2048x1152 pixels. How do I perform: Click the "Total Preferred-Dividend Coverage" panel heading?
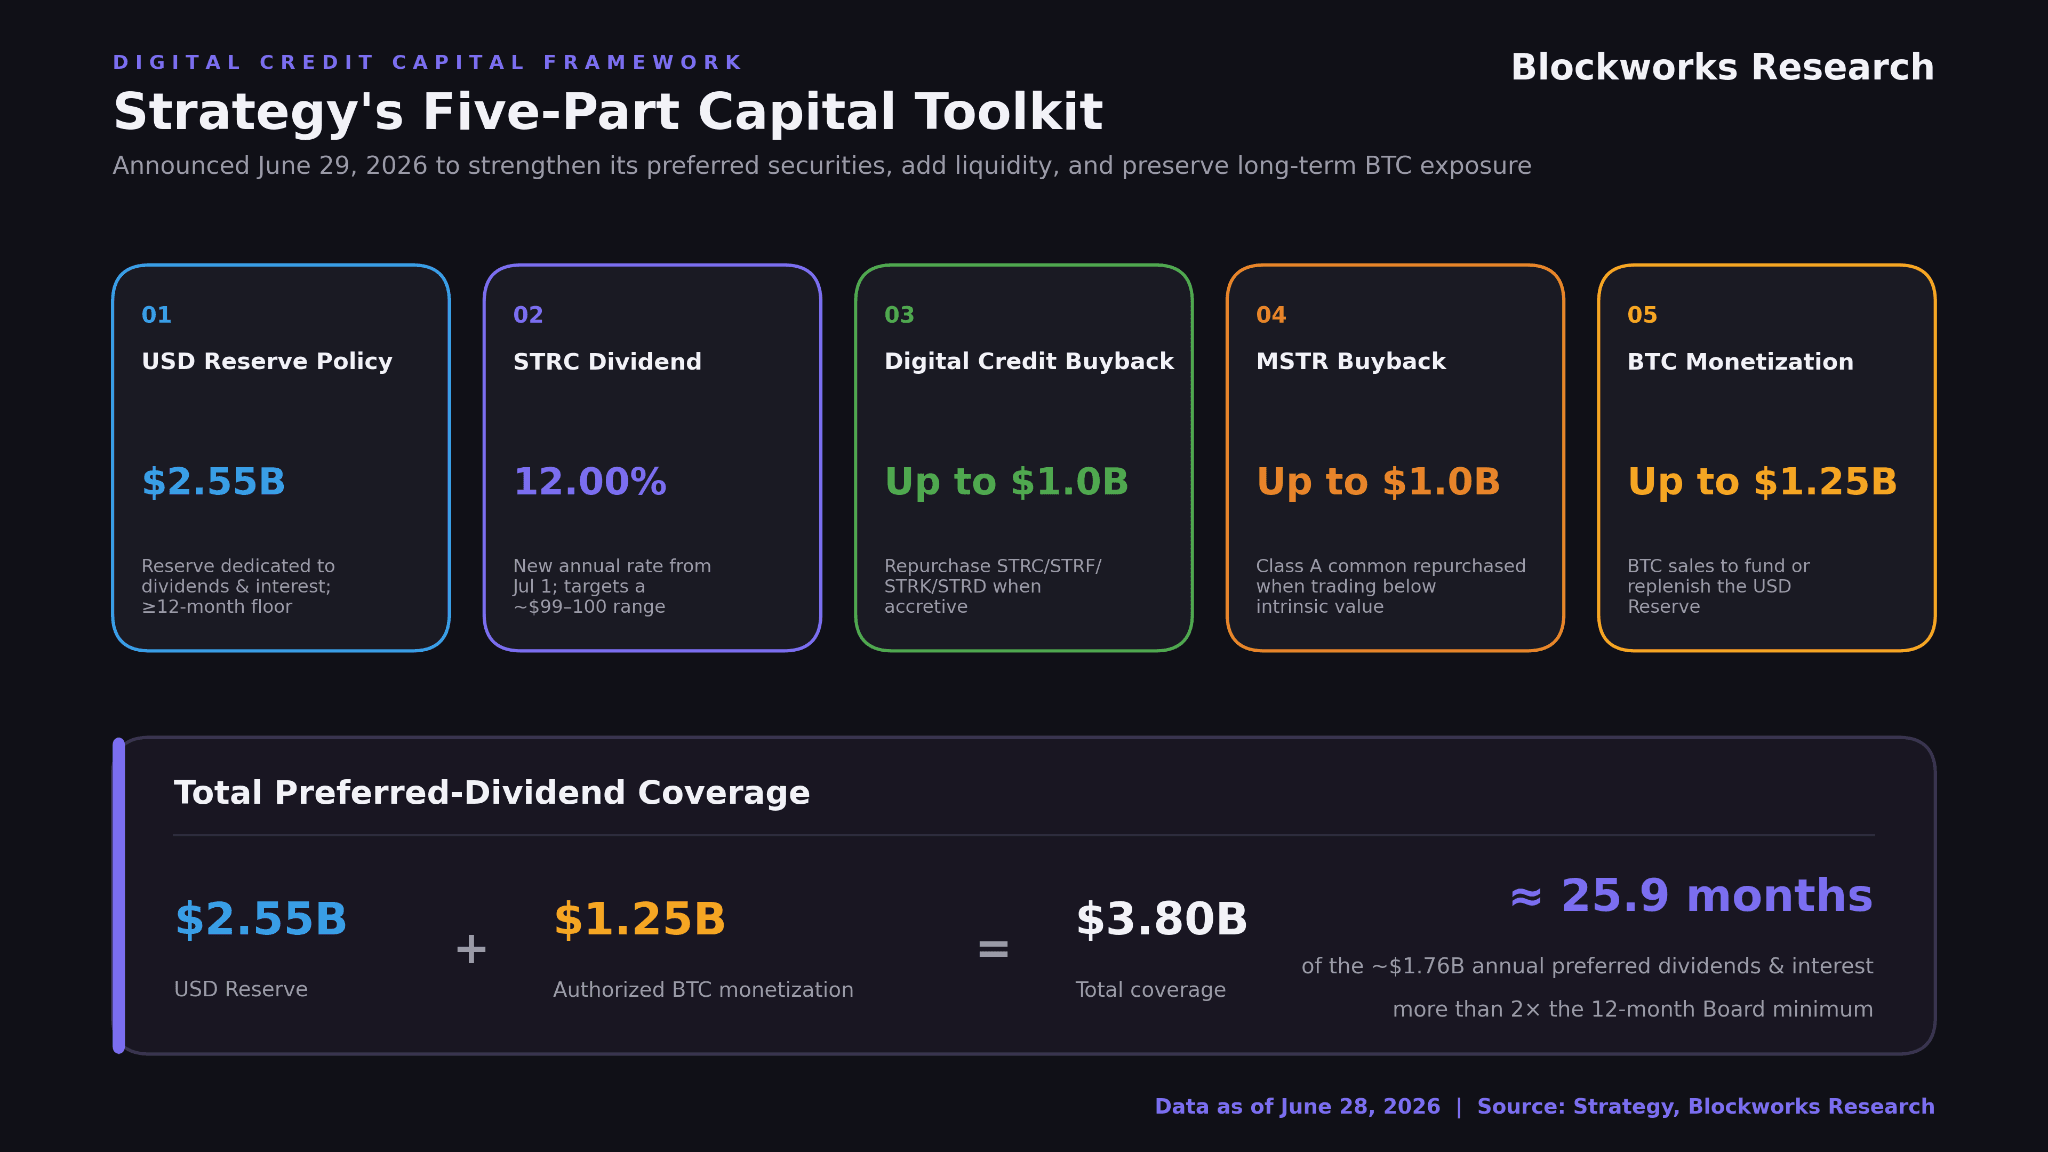(492, 793)
